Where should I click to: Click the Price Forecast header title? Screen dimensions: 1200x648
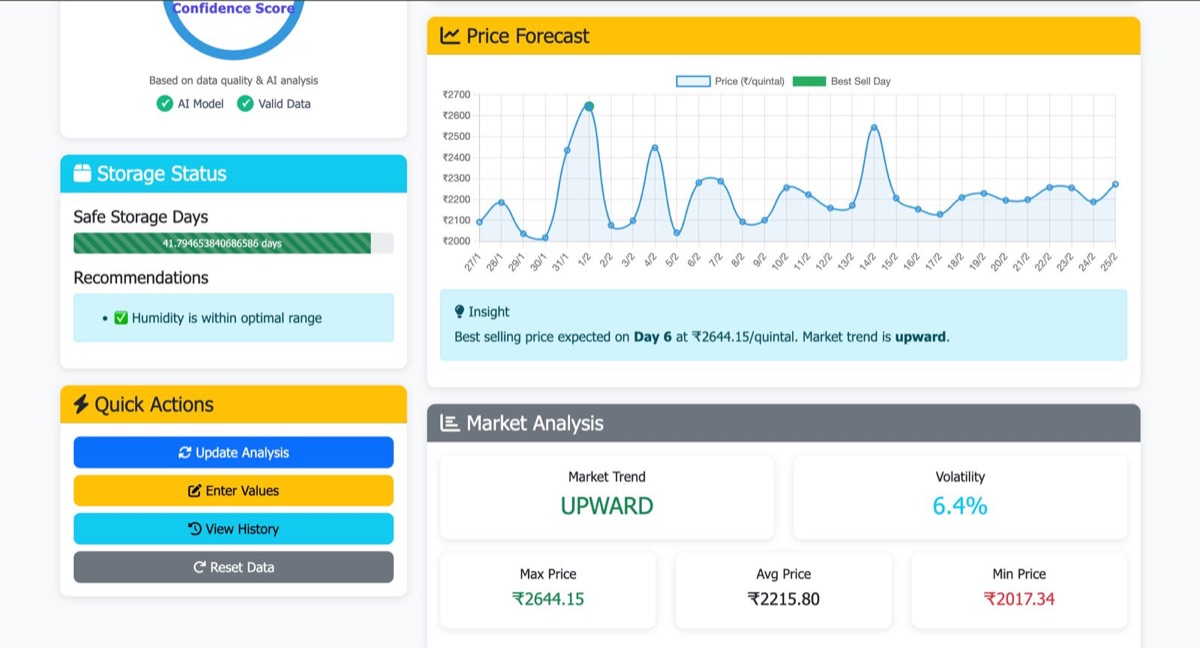click(528, 36)
